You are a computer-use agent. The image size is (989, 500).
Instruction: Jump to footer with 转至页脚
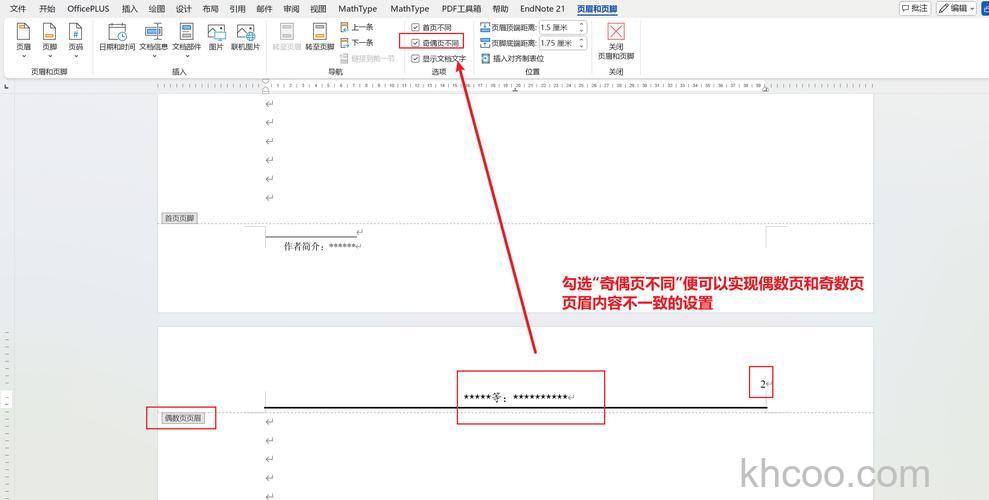(320, 38)
